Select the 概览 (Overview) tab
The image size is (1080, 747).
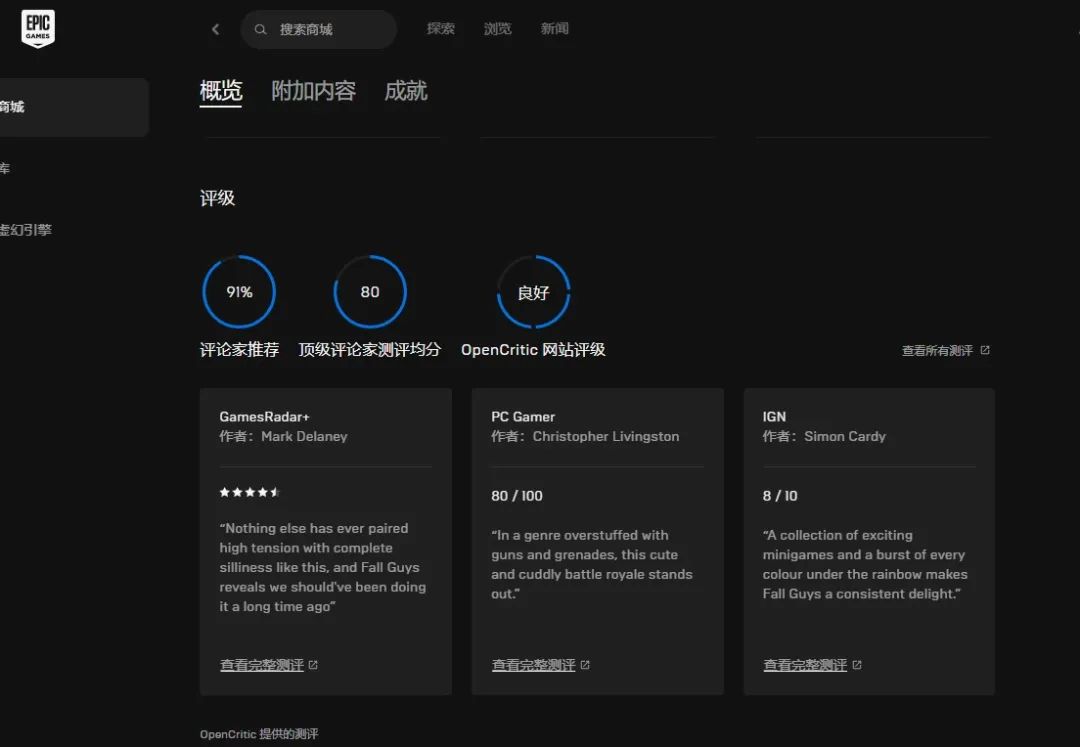pyautogui.click(x=219, y=90)
